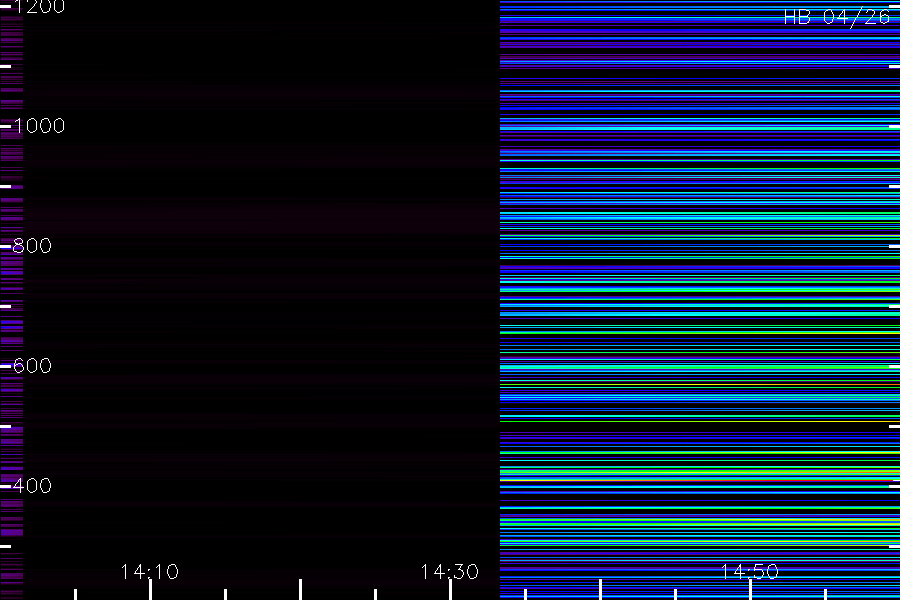Click the 400 frequency axis label

[x=32, y=486]
